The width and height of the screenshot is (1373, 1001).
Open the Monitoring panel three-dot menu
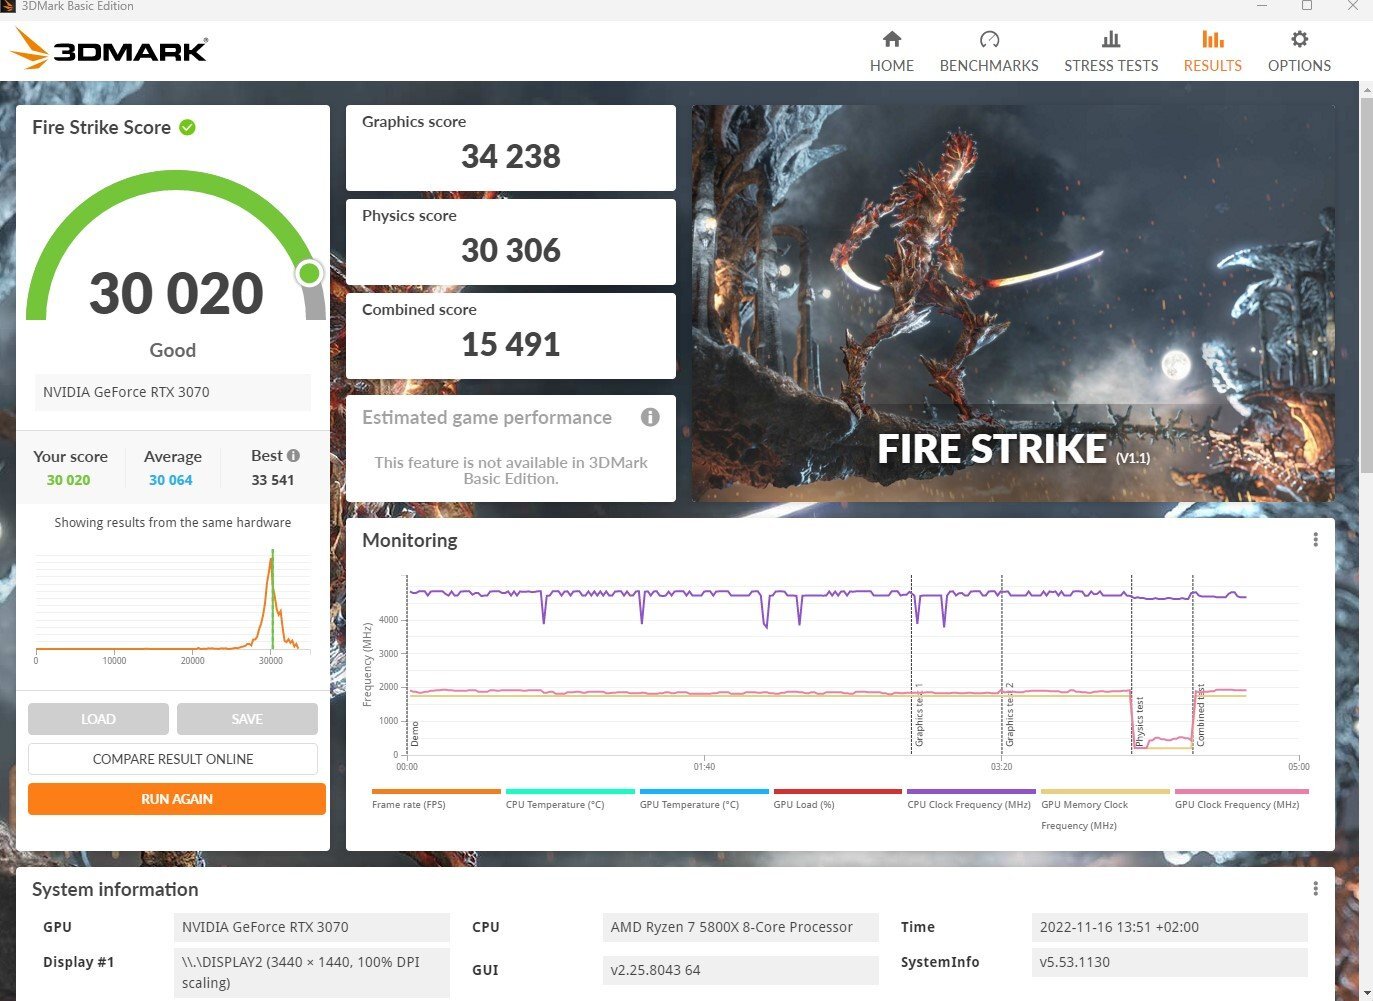(x=1315, y=540)
